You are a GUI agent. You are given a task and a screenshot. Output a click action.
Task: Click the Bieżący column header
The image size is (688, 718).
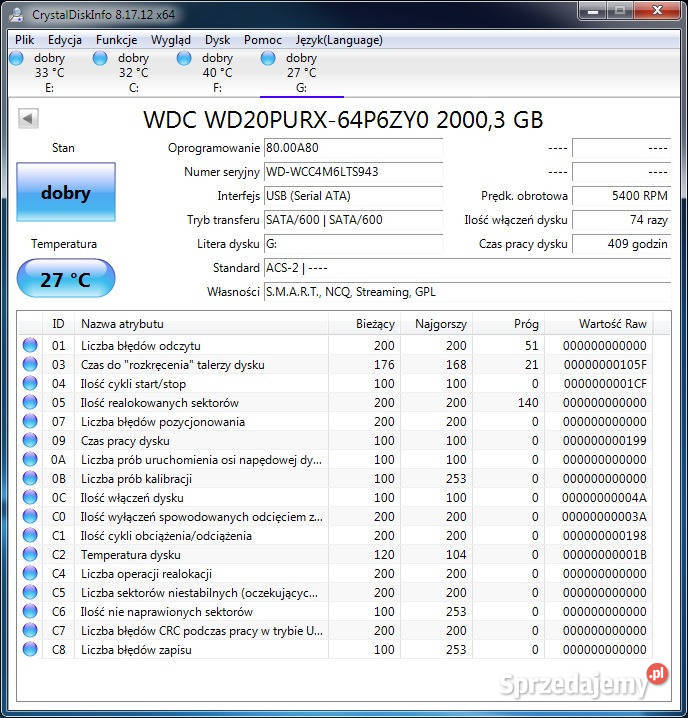[x=365, y=324]
